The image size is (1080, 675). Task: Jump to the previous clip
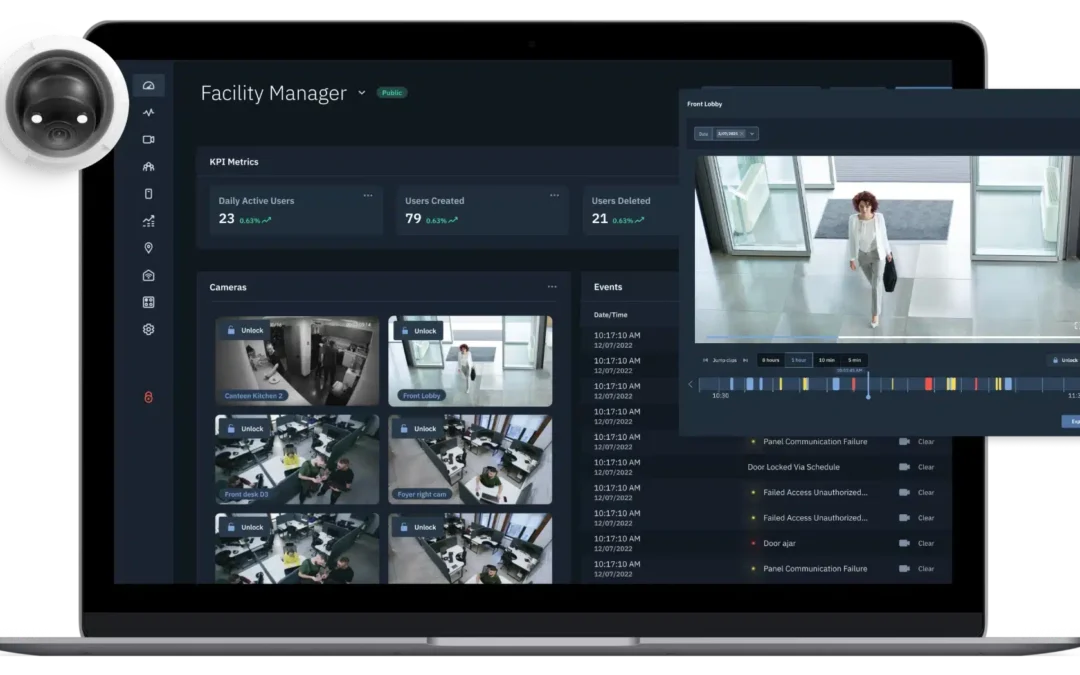(x=705, y=360)
